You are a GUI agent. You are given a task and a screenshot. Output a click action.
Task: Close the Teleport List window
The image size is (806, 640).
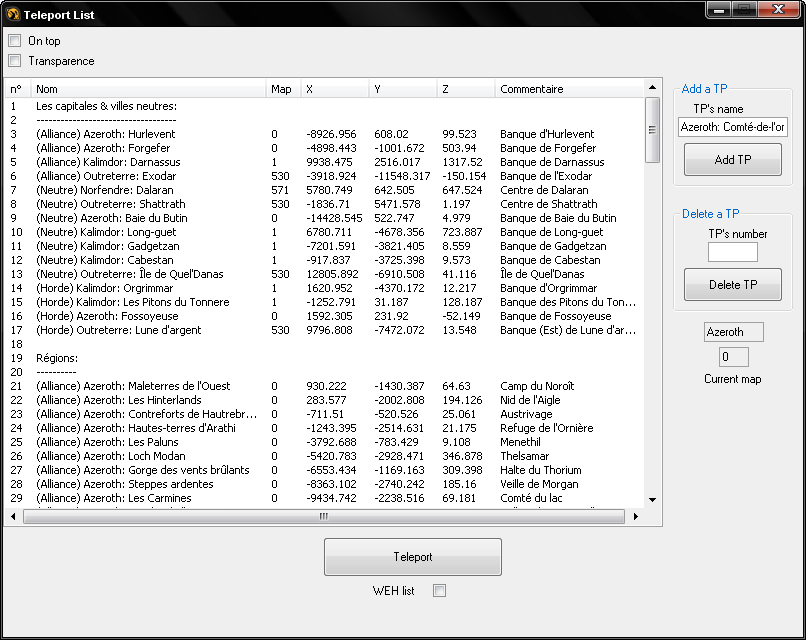click(779, 10)
